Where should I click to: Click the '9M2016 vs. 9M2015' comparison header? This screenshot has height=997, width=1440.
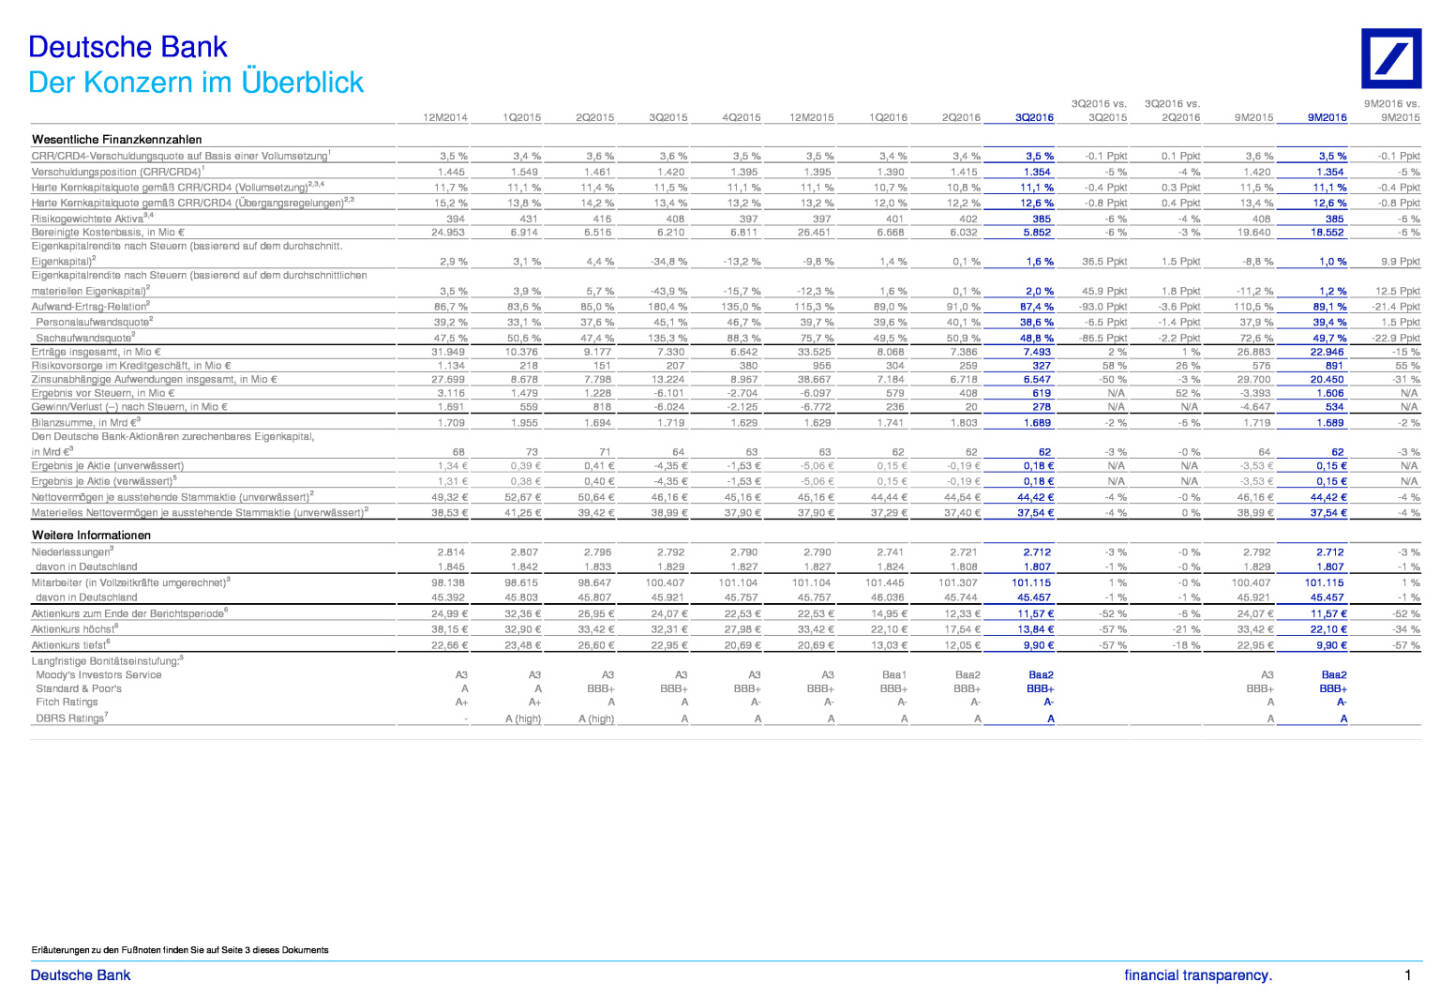(x=1392, y=110)
